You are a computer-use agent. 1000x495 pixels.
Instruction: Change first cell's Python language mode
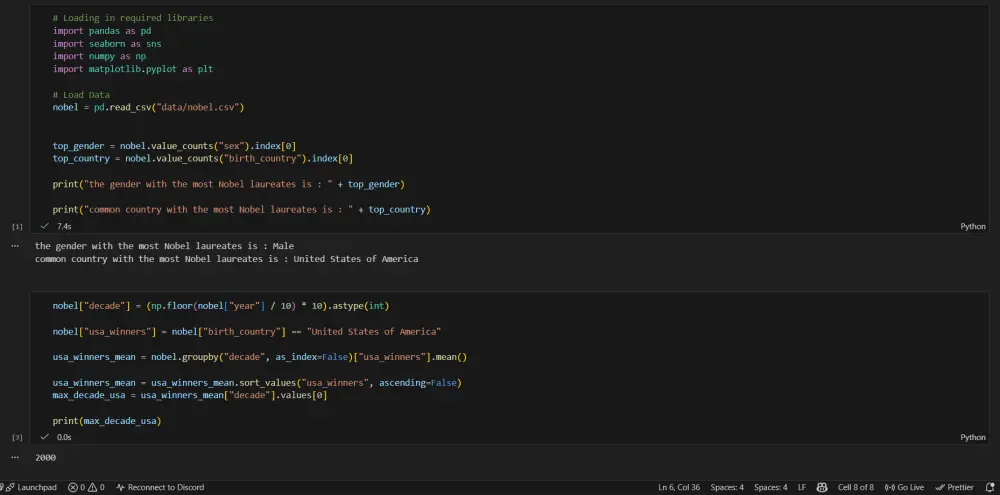pyautogui.click(x=973, y=226)
